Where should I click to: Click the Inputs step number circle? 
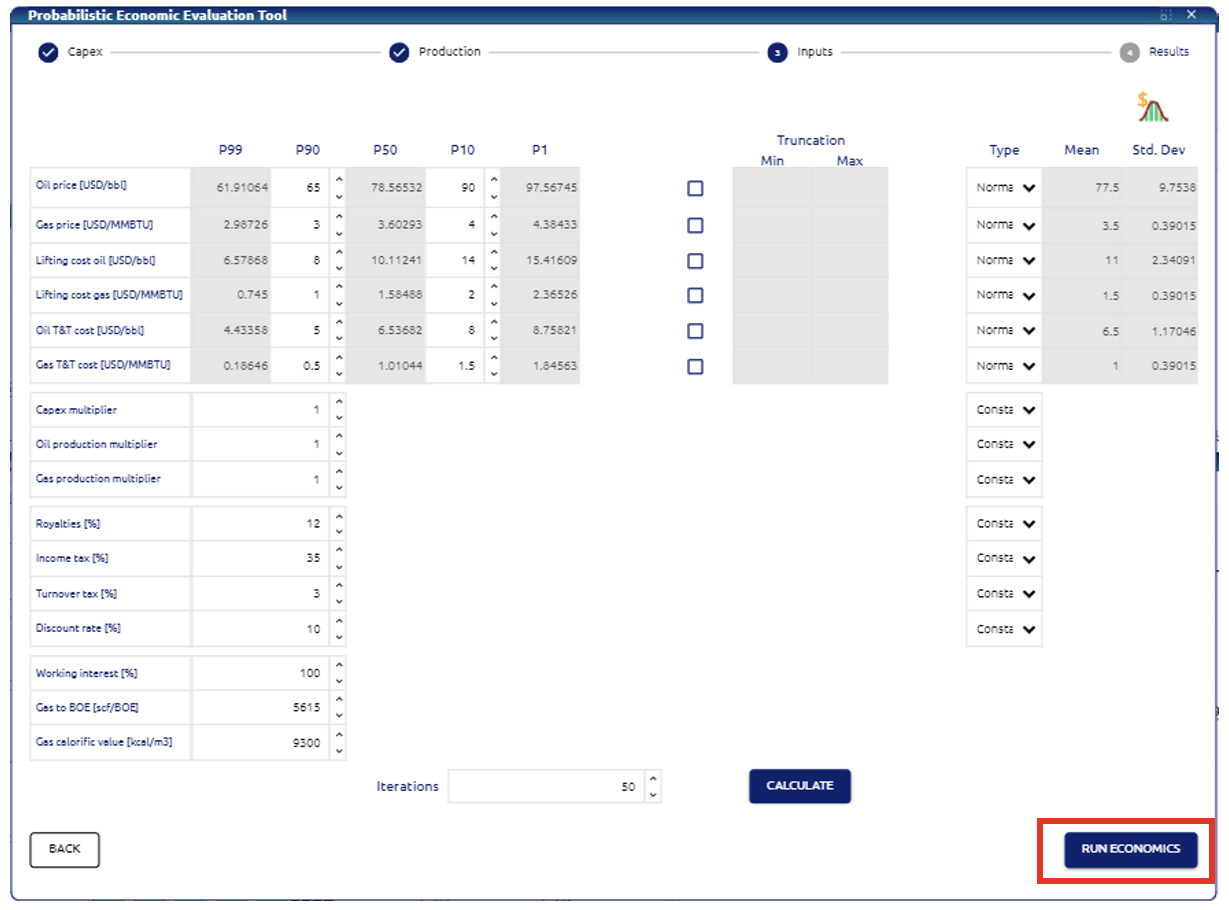tap(777, 53)
